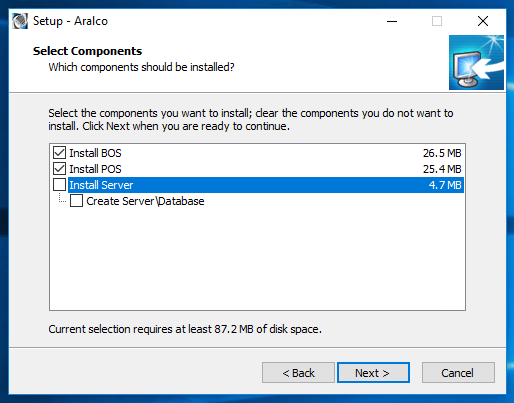Enable the Install Server checkbox
514x403 pixels.
click(x=59, y=185)
